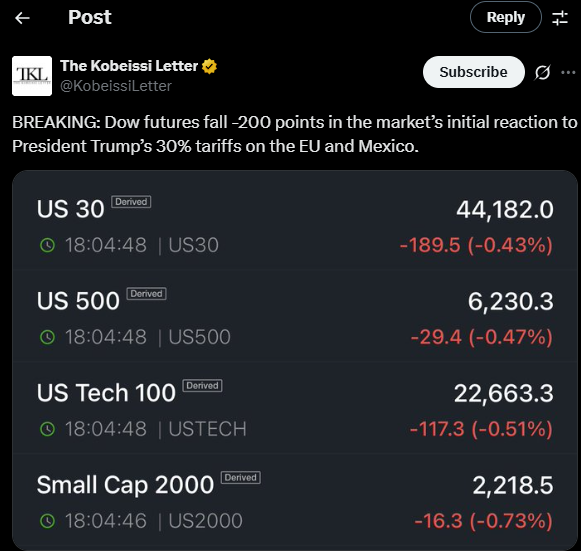
Task: Click the clock icon in US Tech 100 row
Action: (47, 429)
